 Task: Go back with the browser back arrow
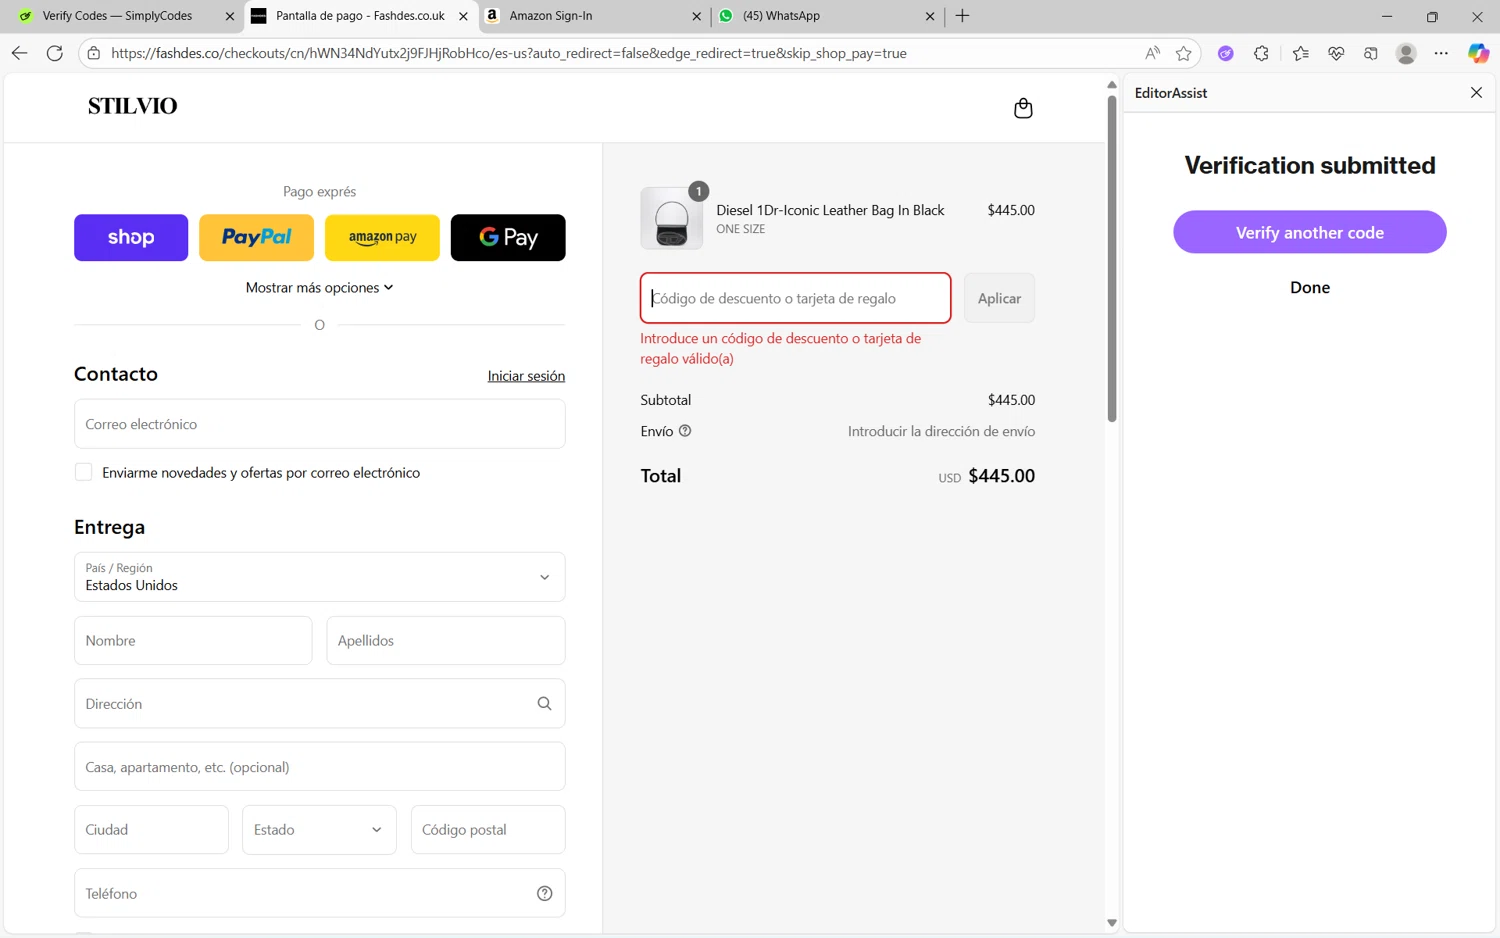tap(19, 53)
